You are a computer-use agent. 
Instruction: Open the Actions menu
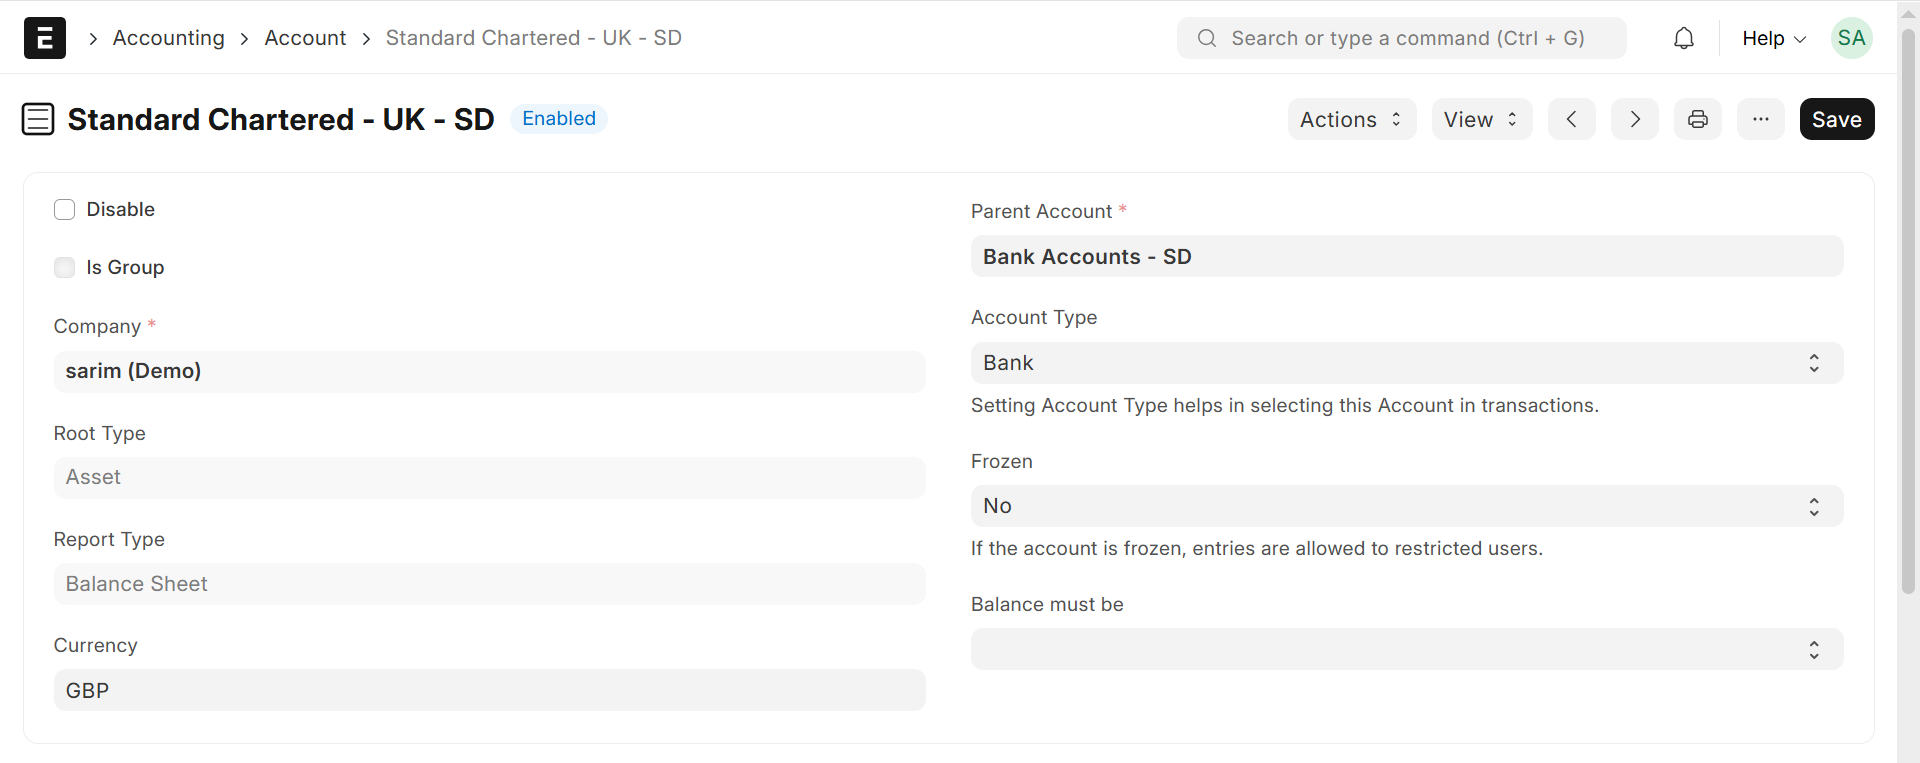[1351, 119]
